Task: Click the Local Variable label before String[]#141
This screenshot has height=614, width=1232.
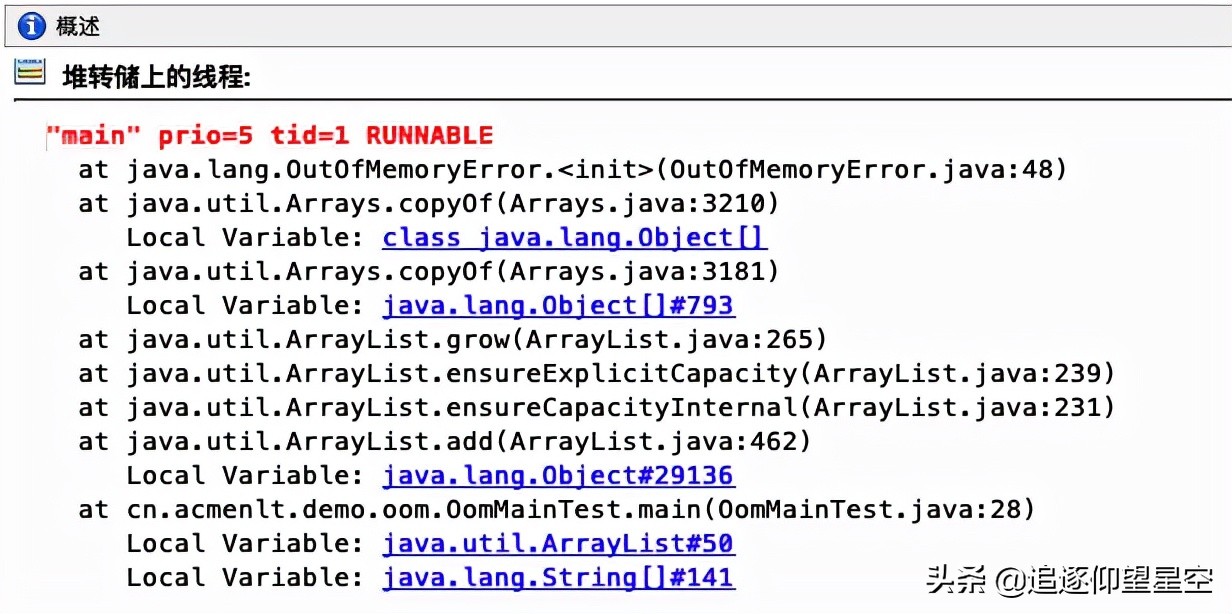Action: [246, 577]
